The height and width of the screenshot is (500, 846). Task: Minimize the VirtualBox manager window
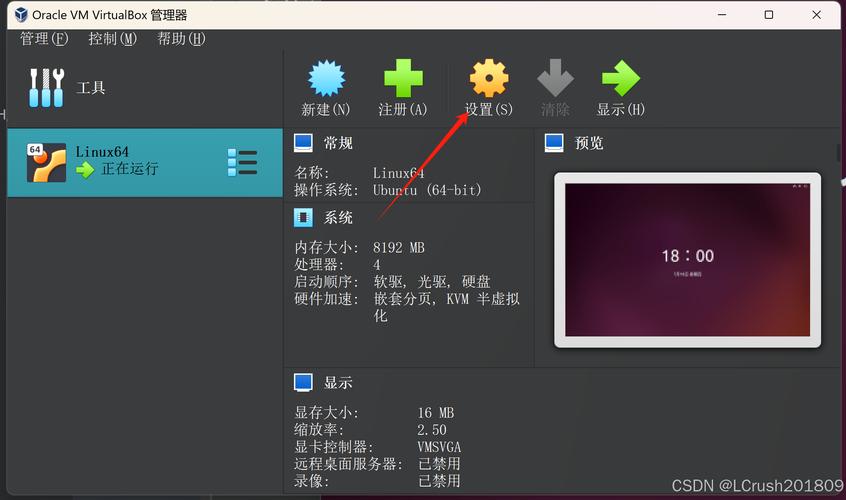click(722, 15)
